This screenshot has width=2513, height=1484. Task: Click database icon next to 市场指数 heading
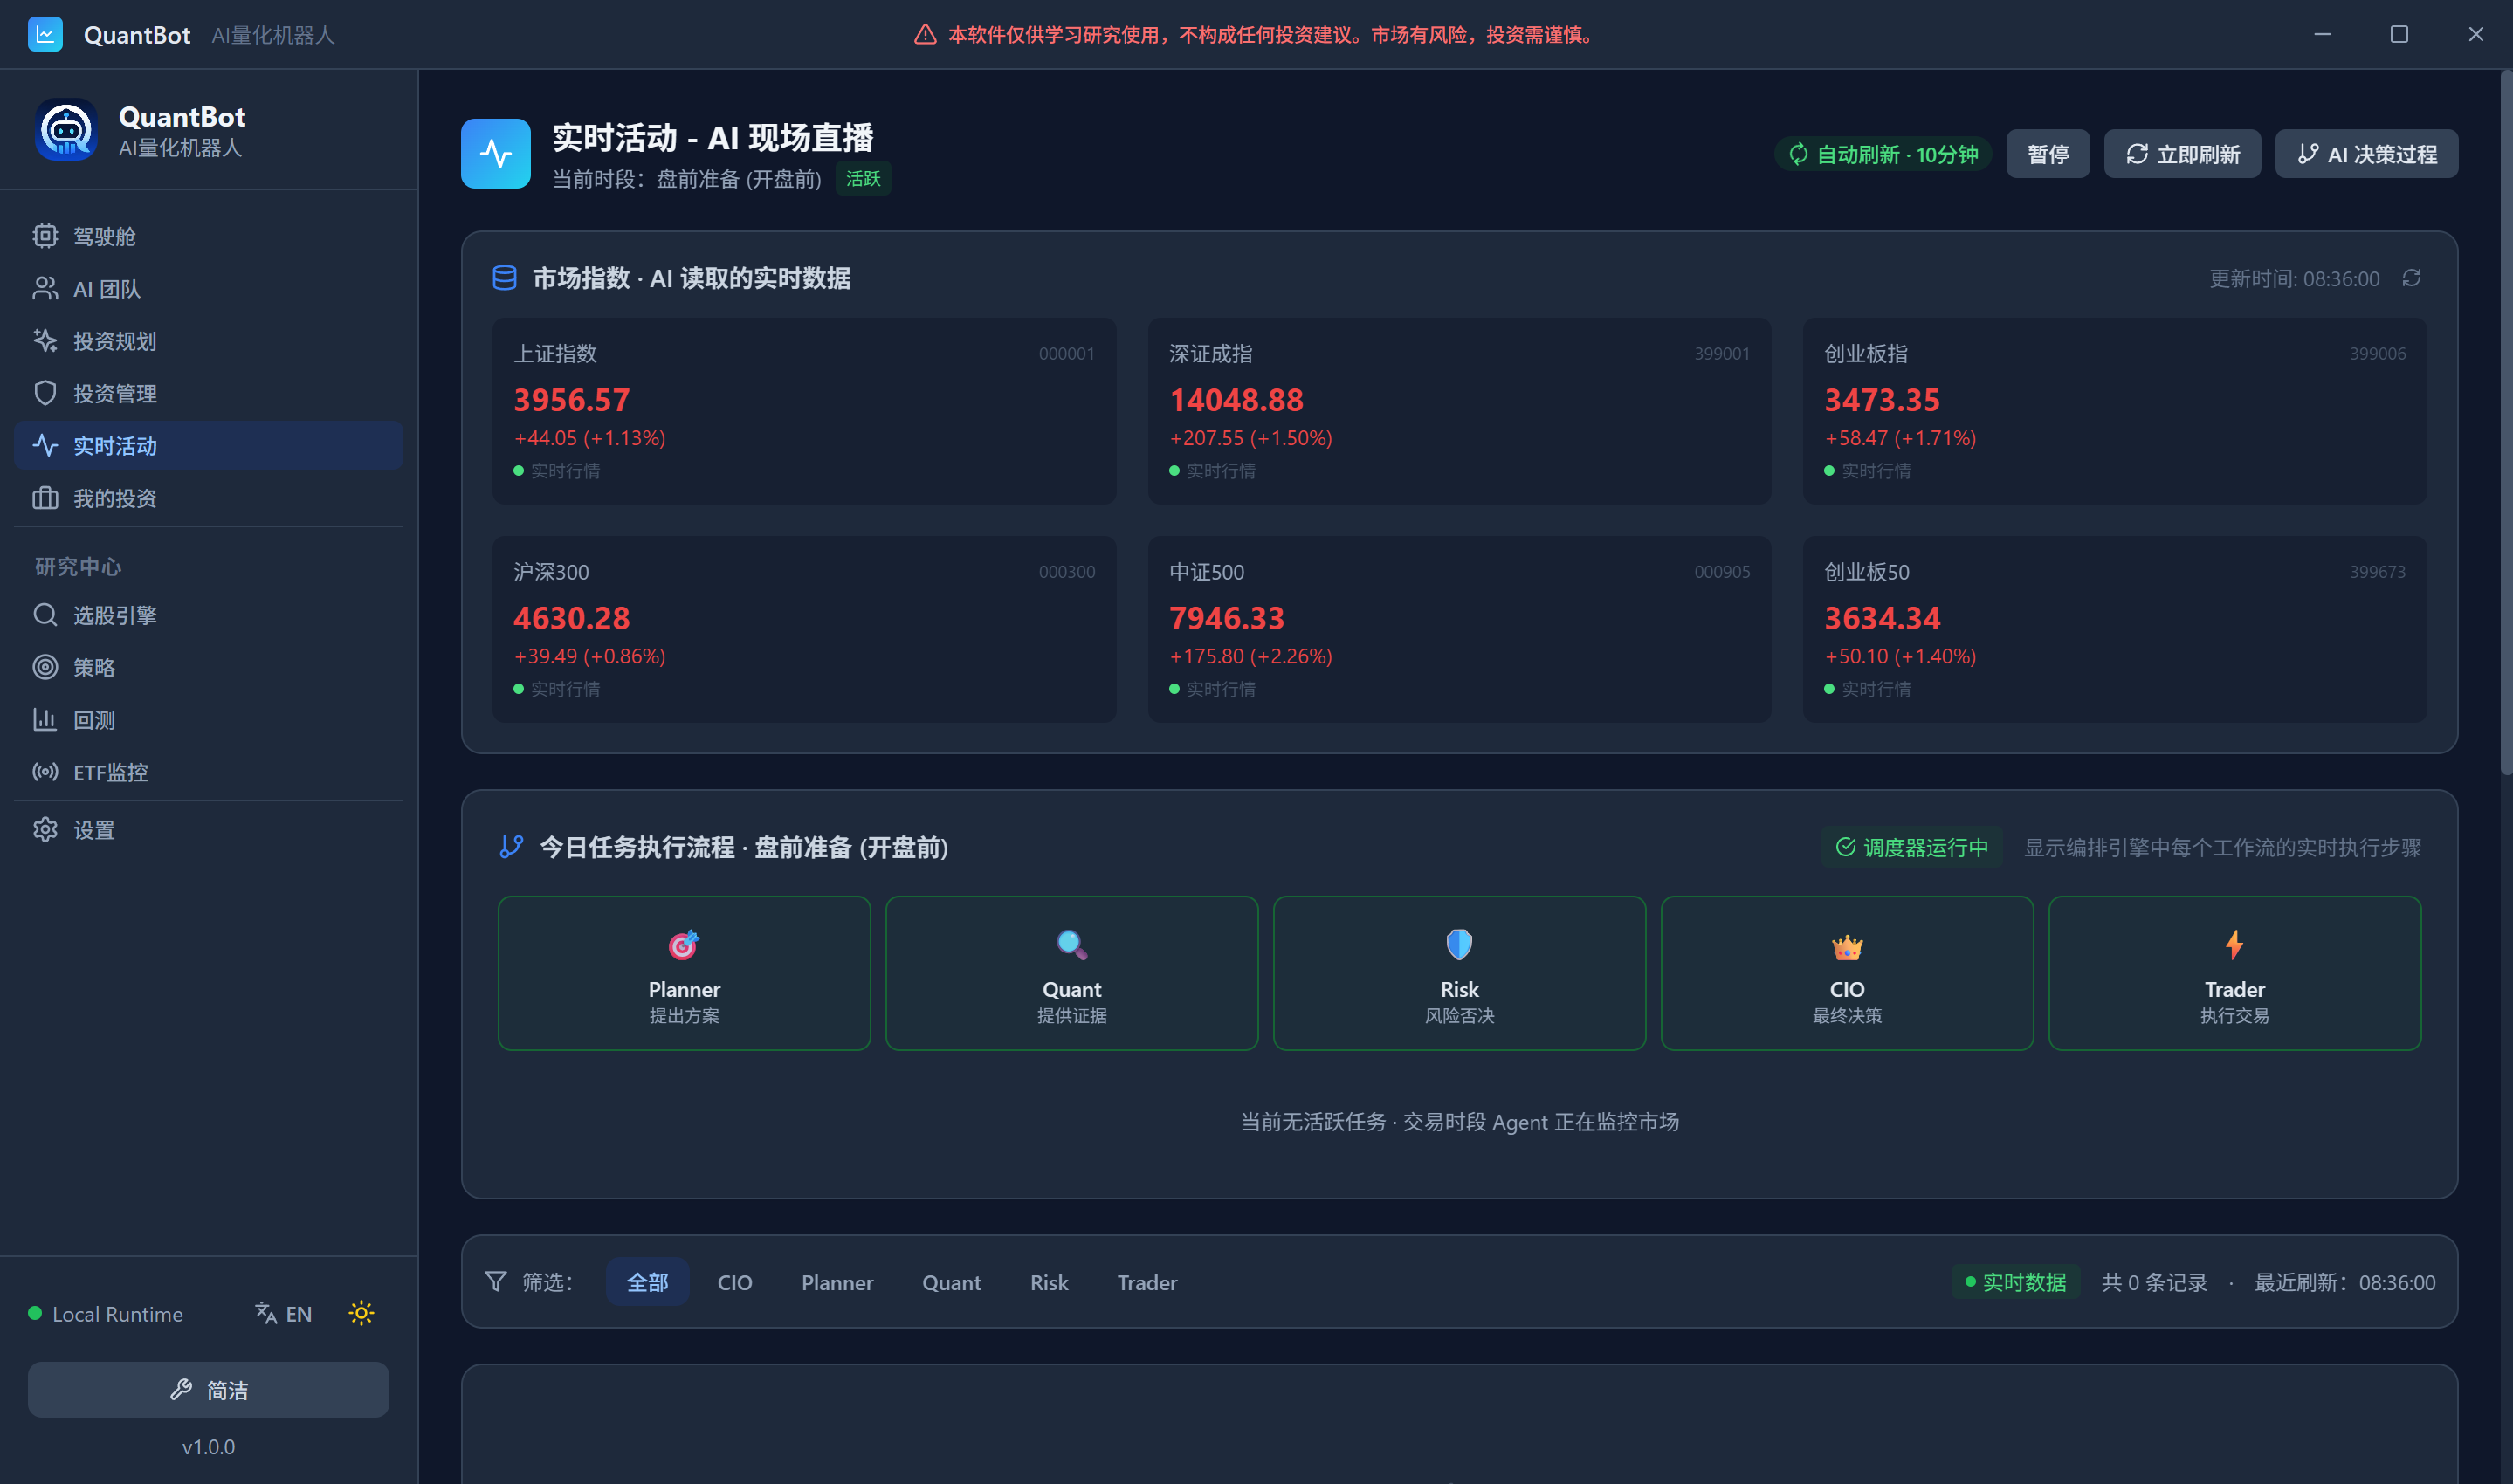[x=505, y=278]
